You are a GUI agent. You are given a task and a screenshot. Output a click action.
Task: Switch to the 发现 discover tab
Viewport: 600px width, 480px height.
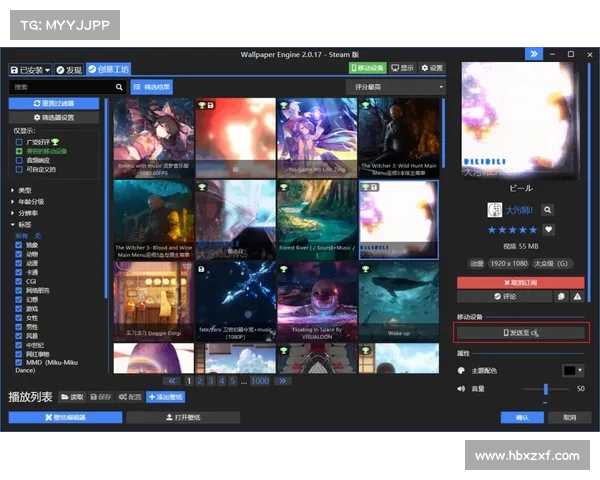click(69, 70)
